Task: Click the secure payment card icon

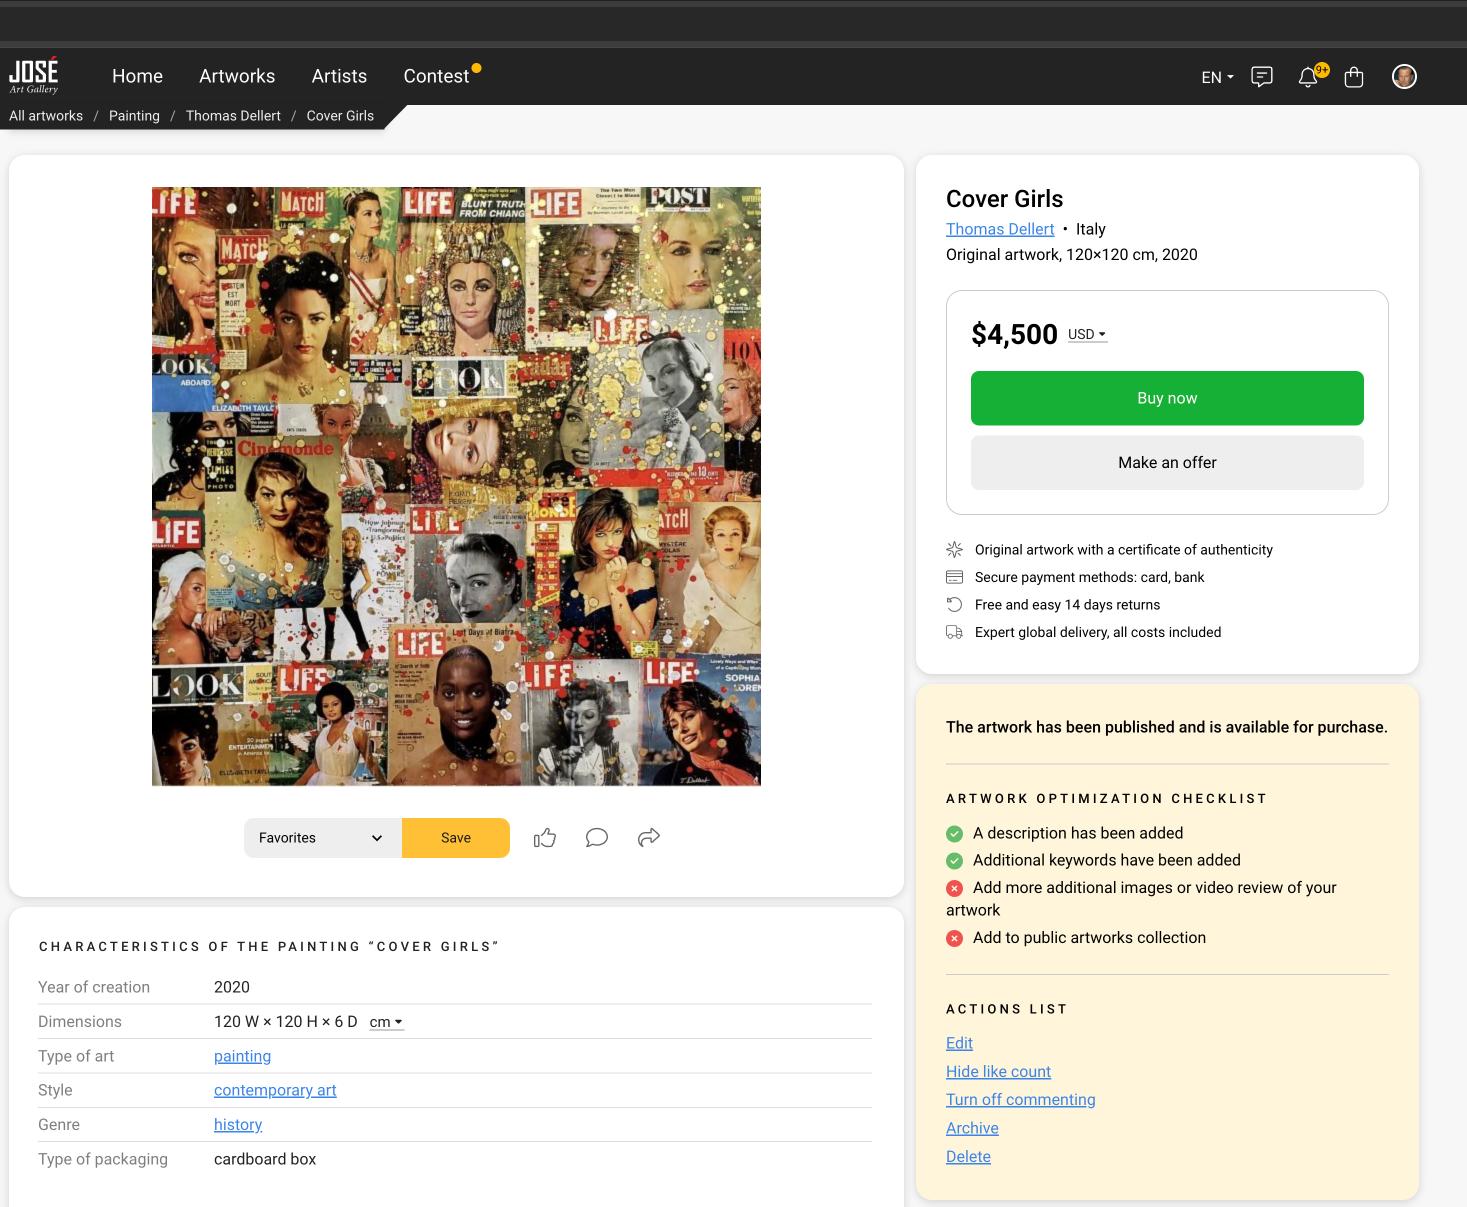Action: pyautogui.click(x=954, y=577)
